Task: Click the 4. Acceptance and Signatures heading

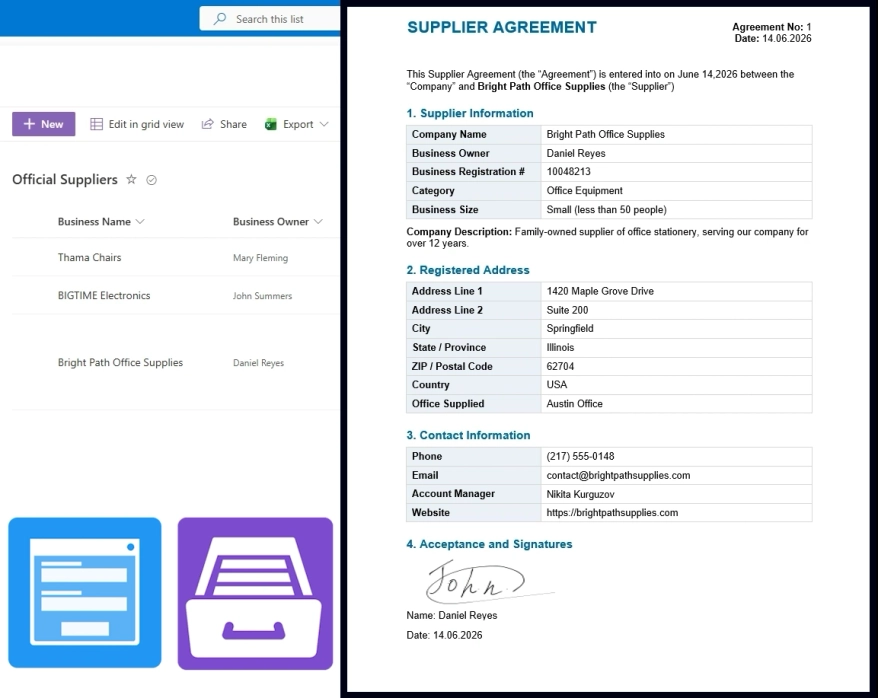Action: 489,544
